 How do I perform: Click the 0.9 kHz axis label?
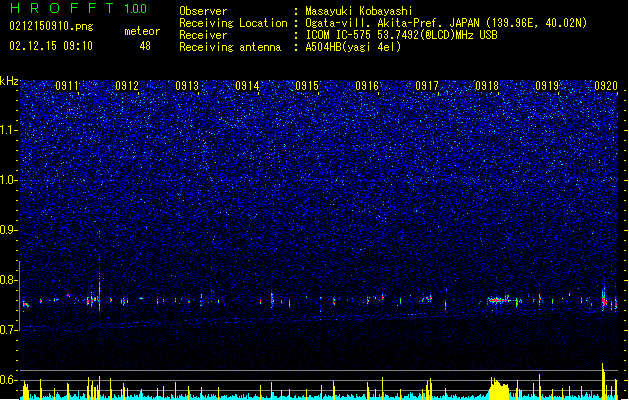(8, 230)
